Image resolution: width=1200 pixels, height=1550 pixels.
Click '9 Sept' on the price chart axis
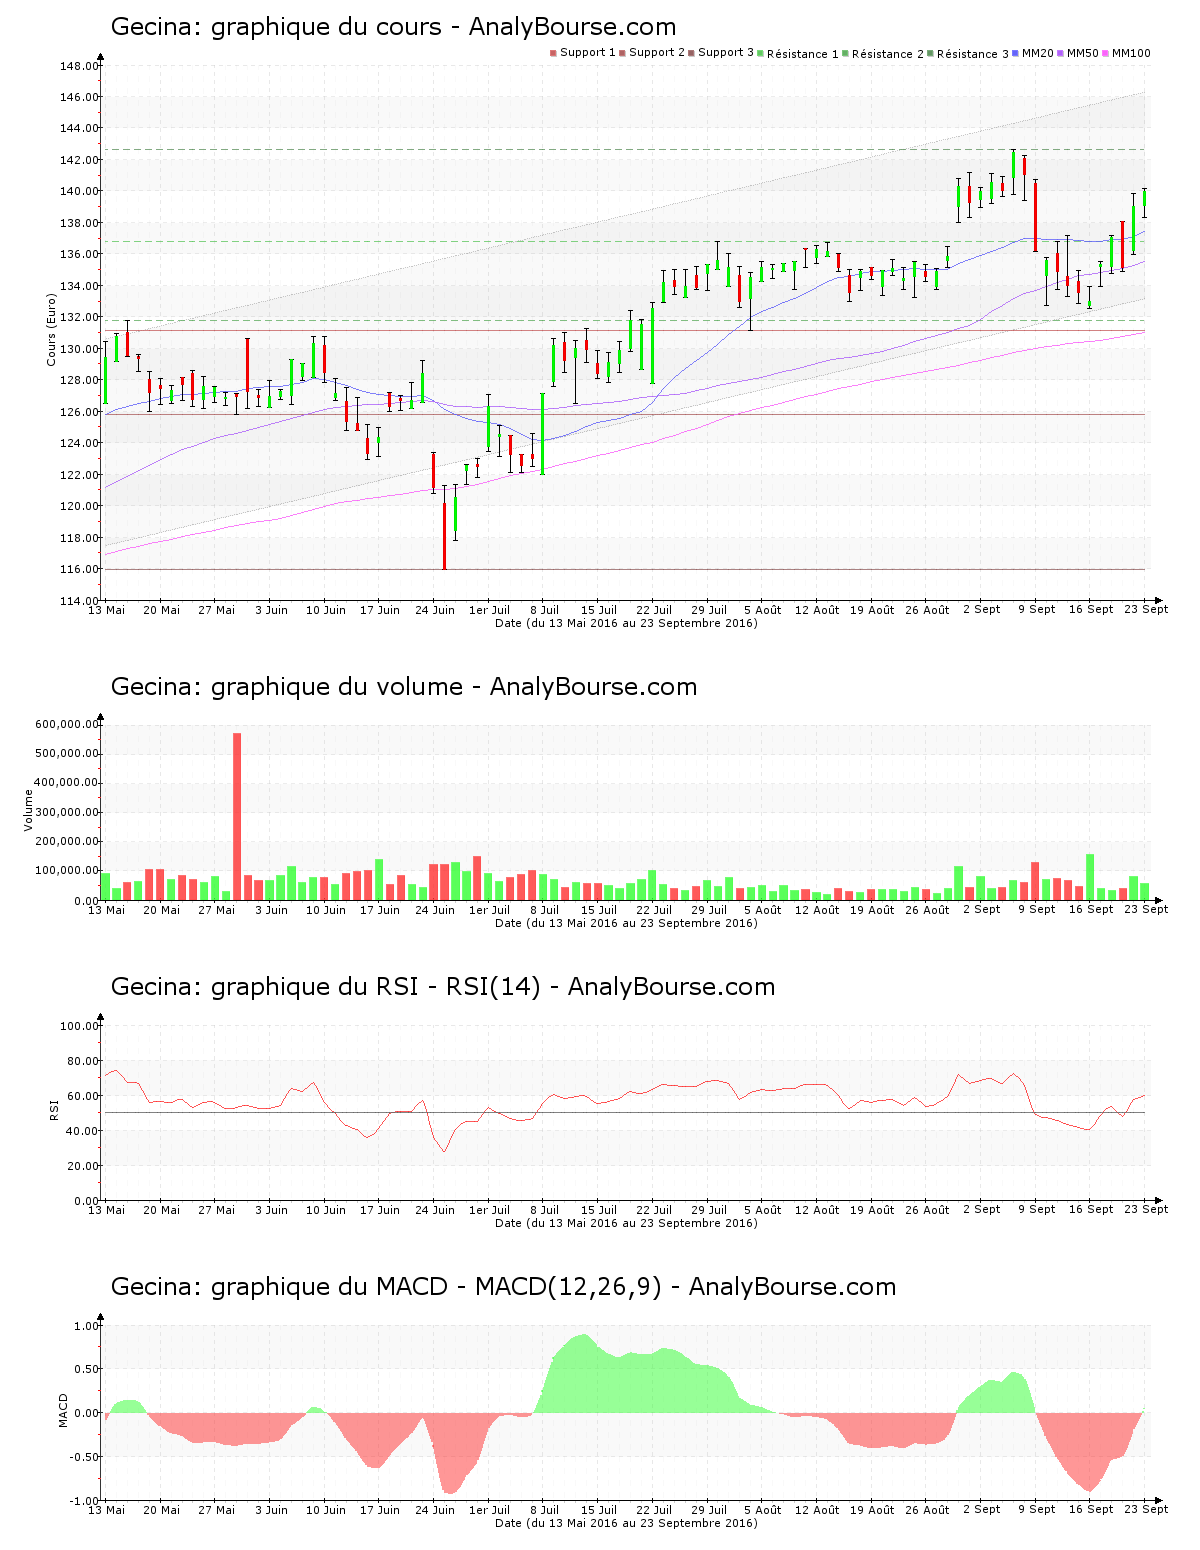1036,610
